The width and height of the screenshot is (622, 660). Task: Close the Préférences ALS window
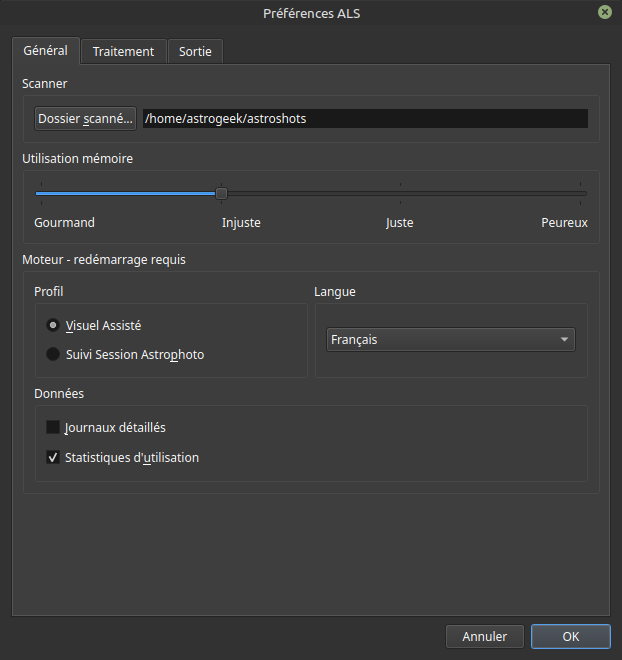[x=605, y=12]
